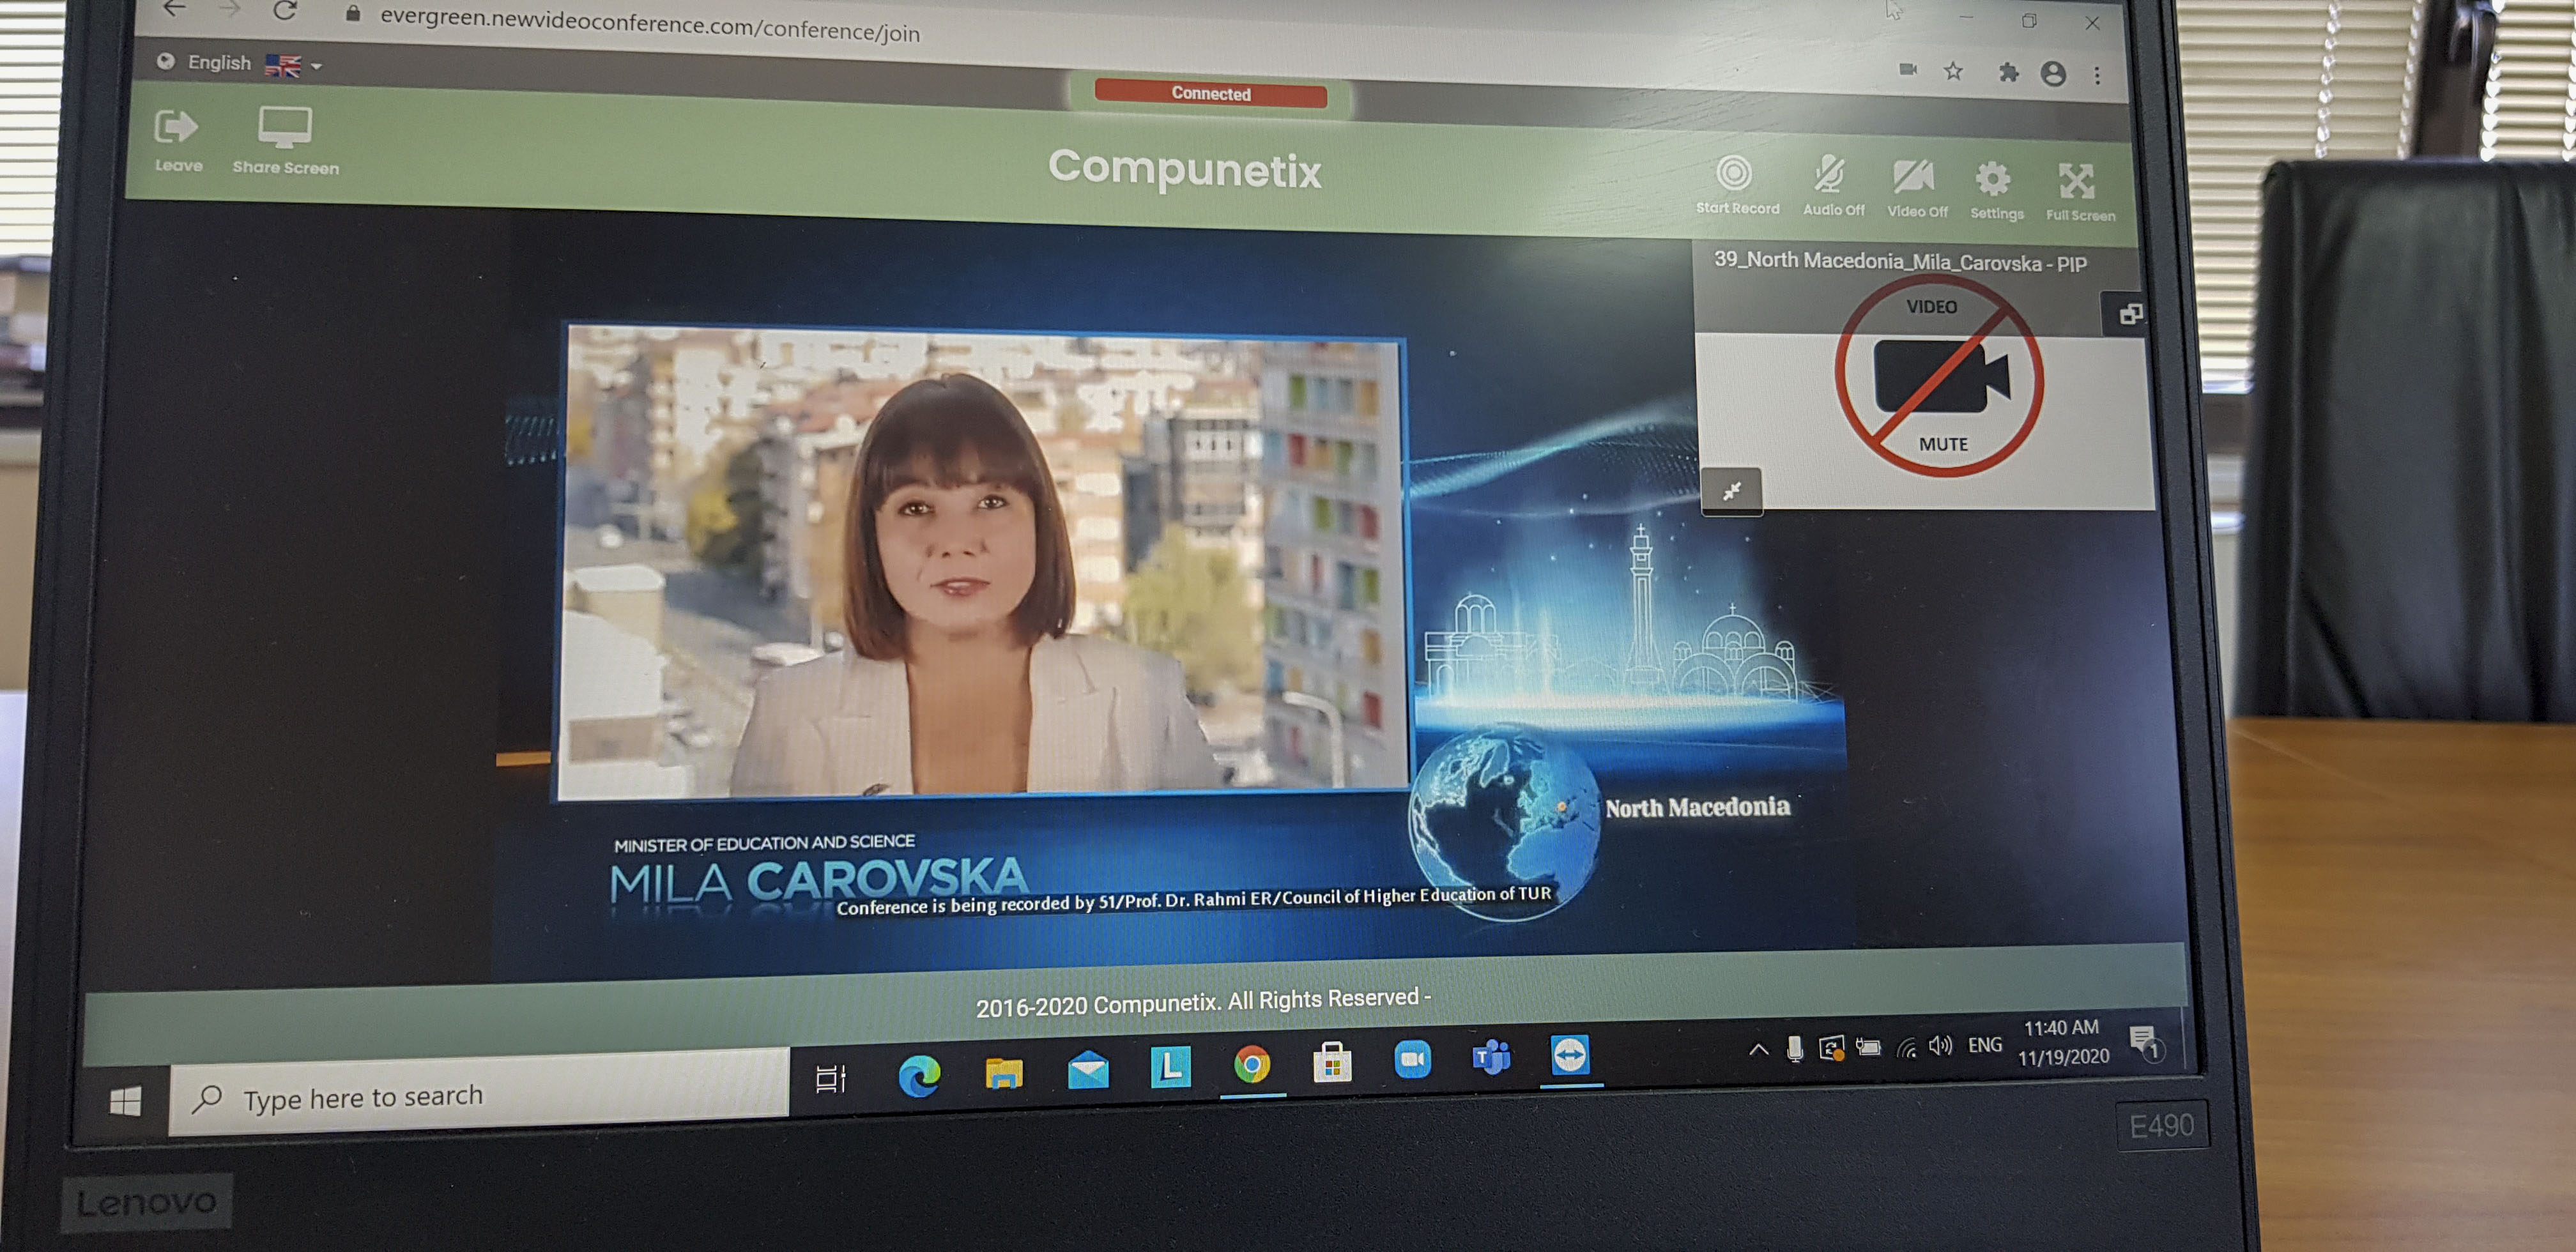
Task: Click the microphone tray icon
Action: tap(1794, 1048)
